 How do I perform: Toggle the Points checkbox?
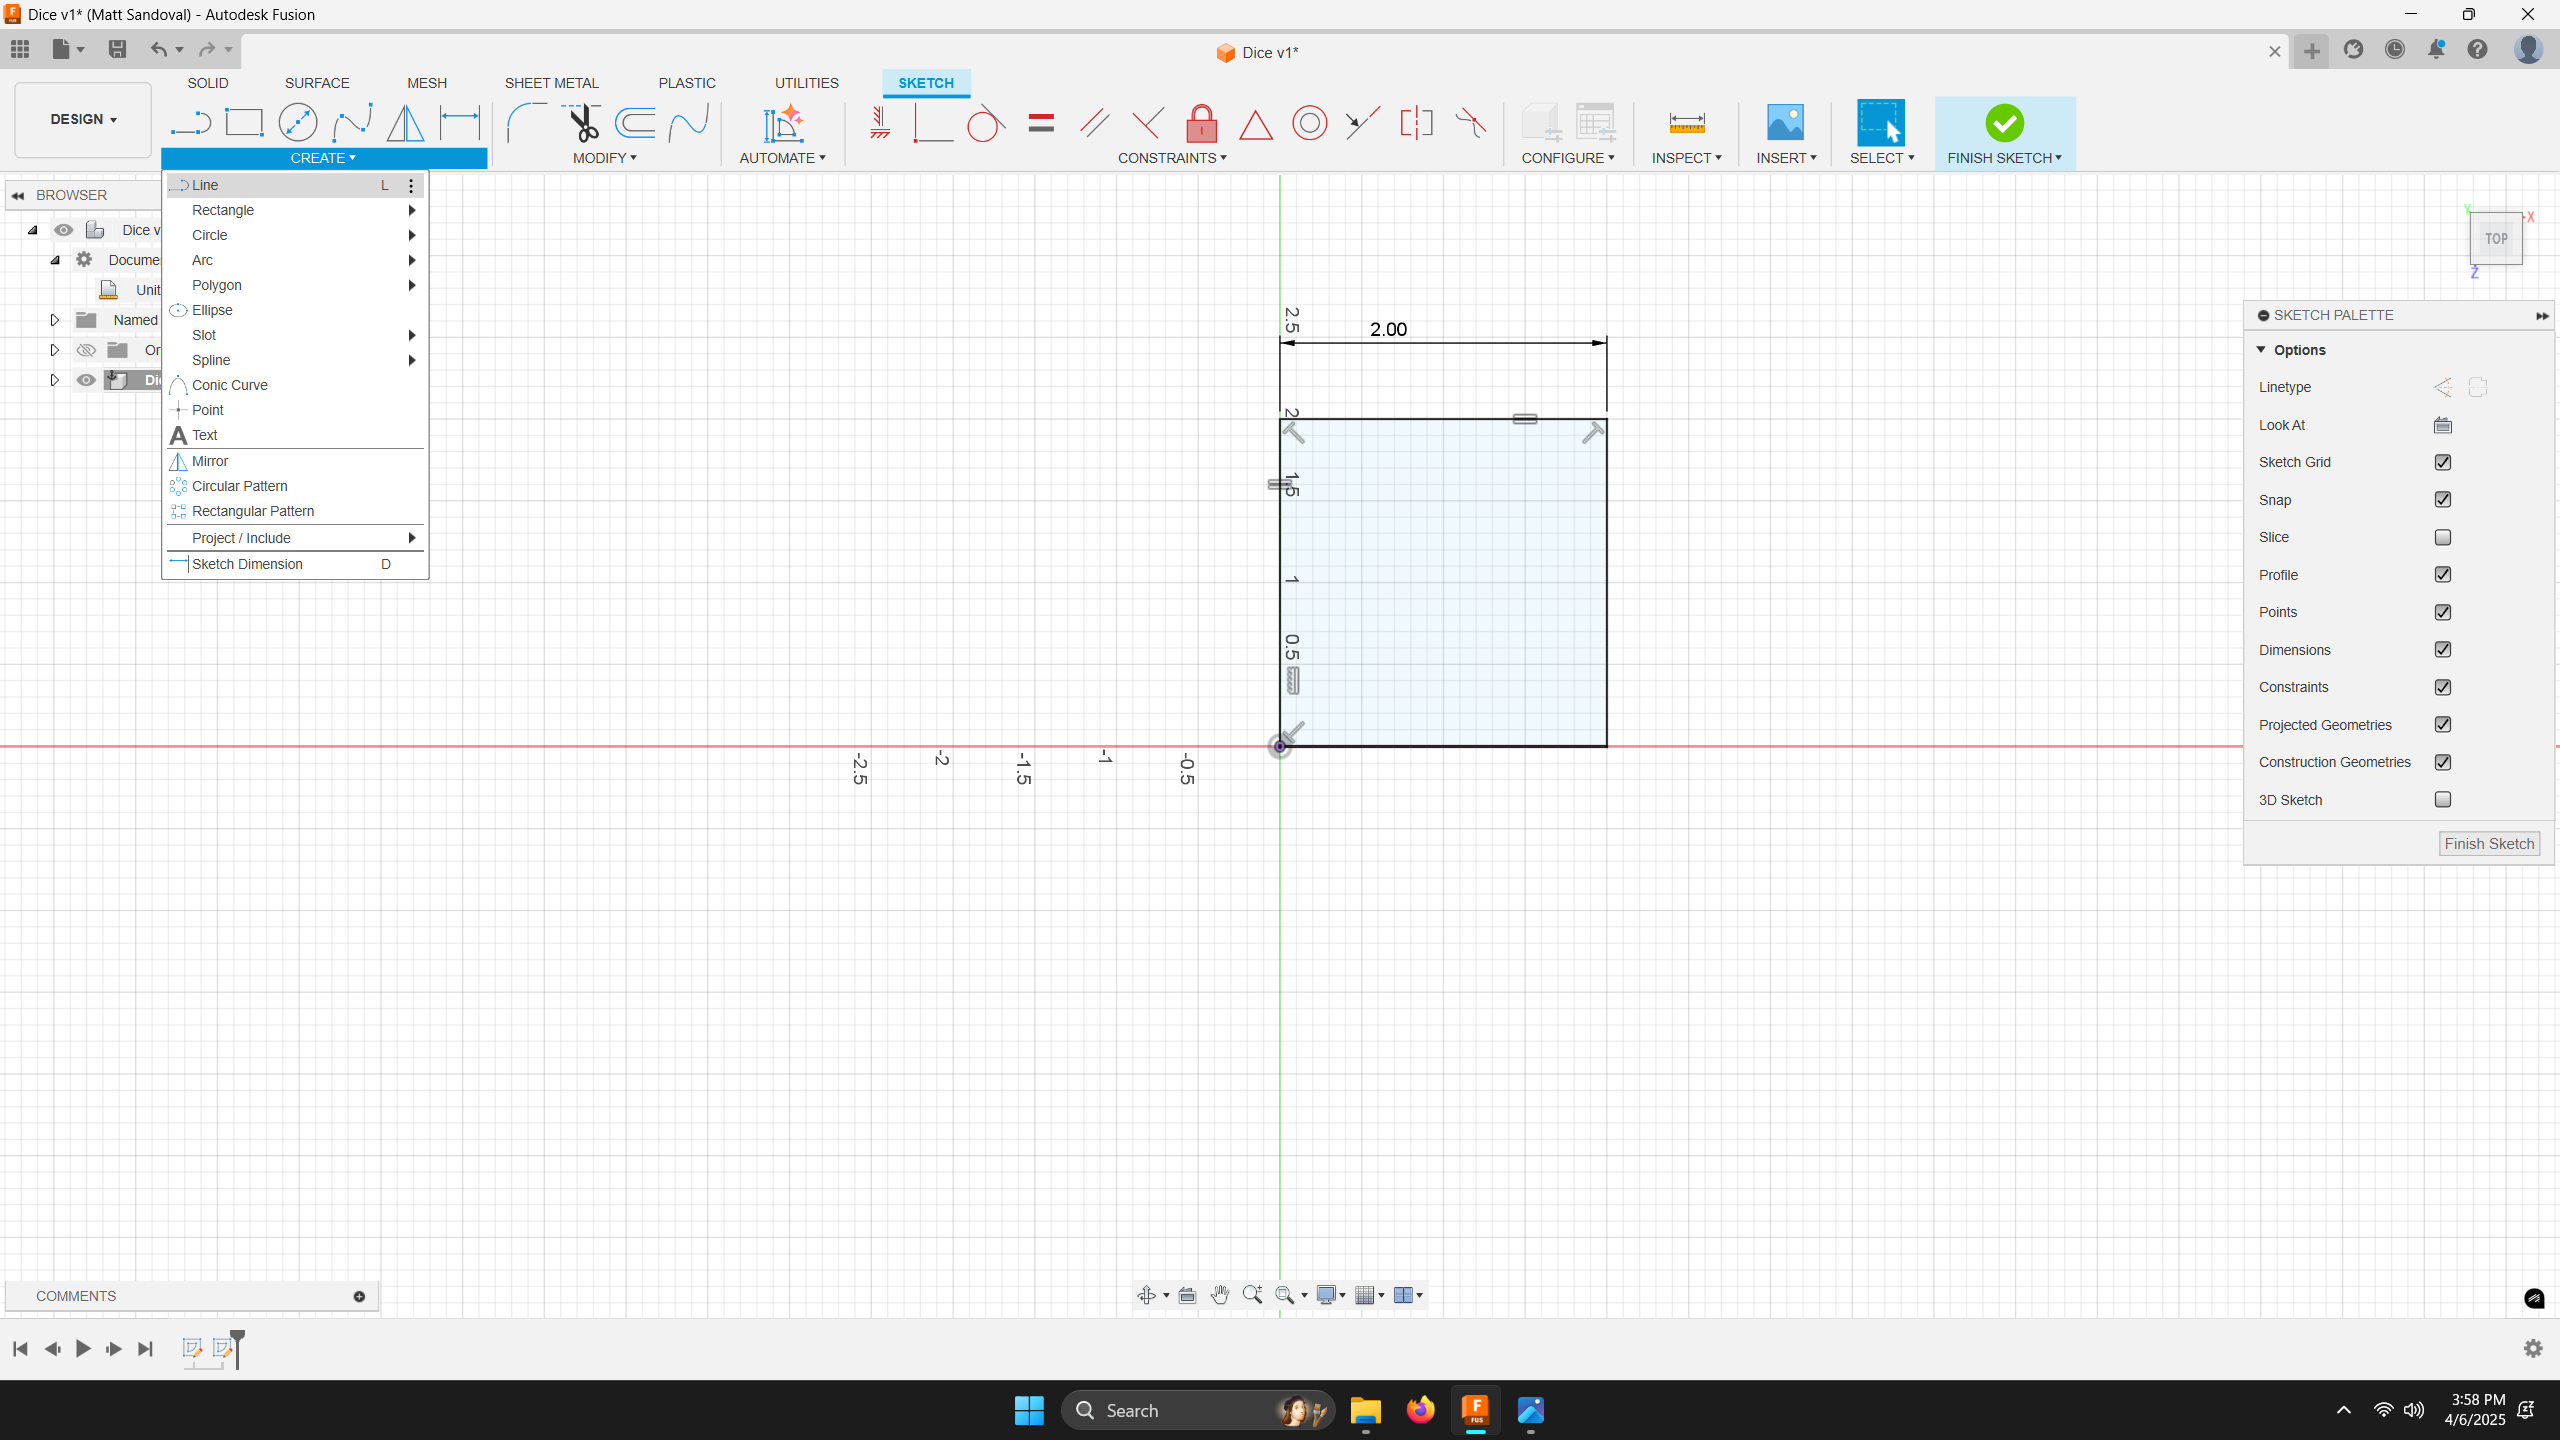point(2442,612)
